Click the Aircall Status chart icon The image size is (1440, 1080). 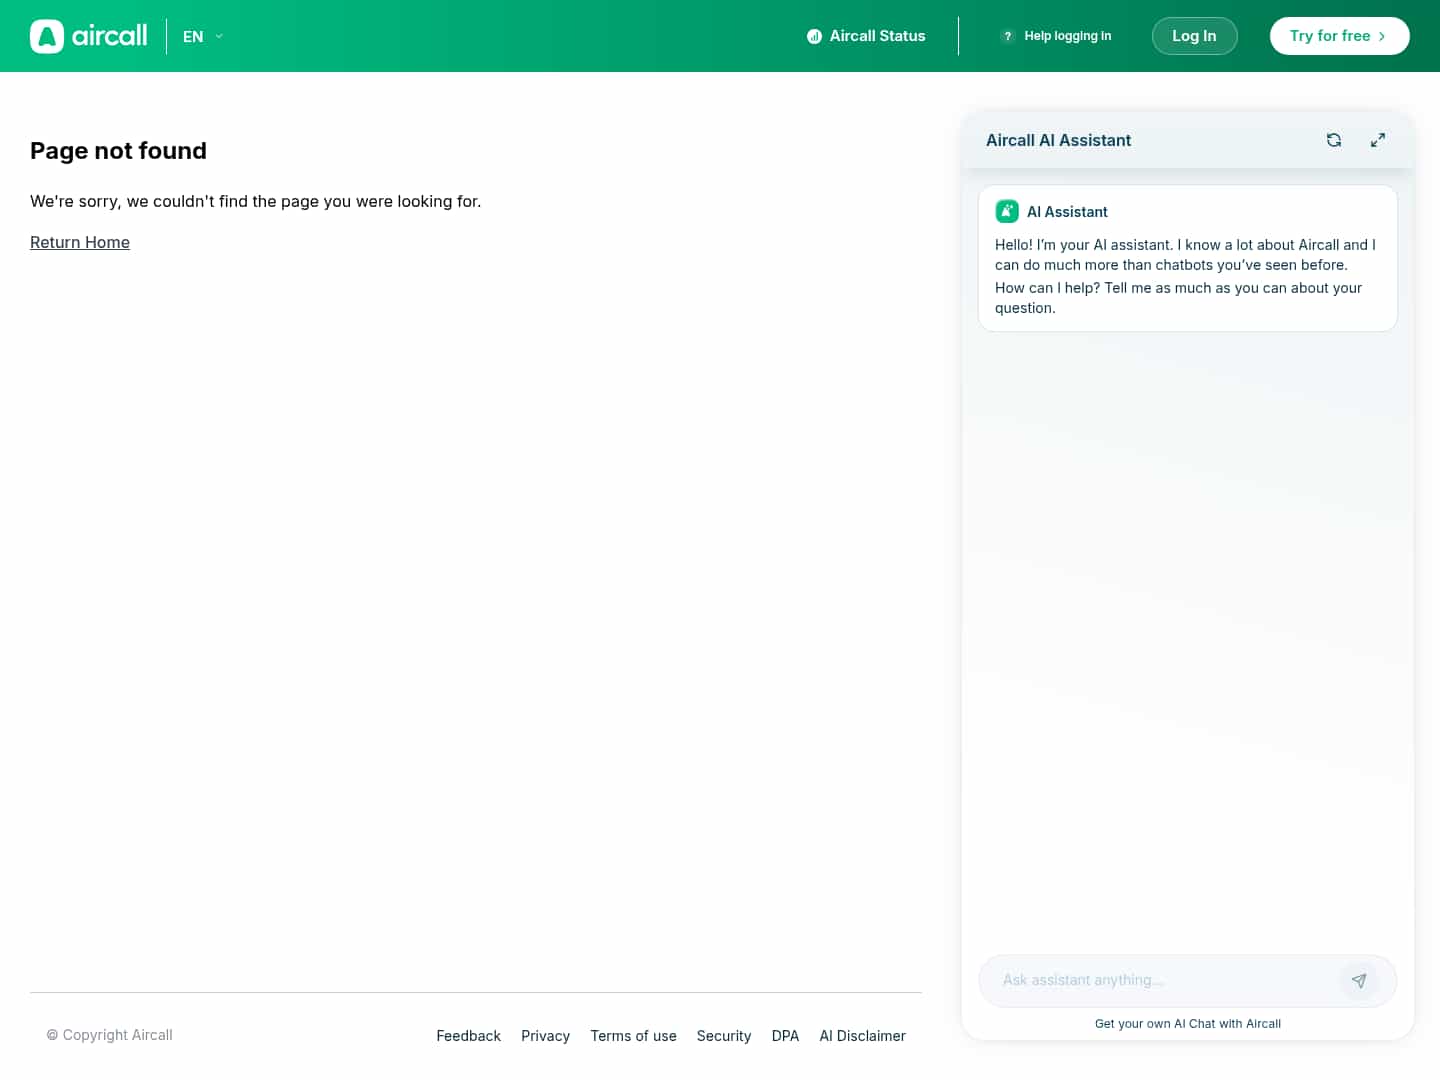coord(814,36)
